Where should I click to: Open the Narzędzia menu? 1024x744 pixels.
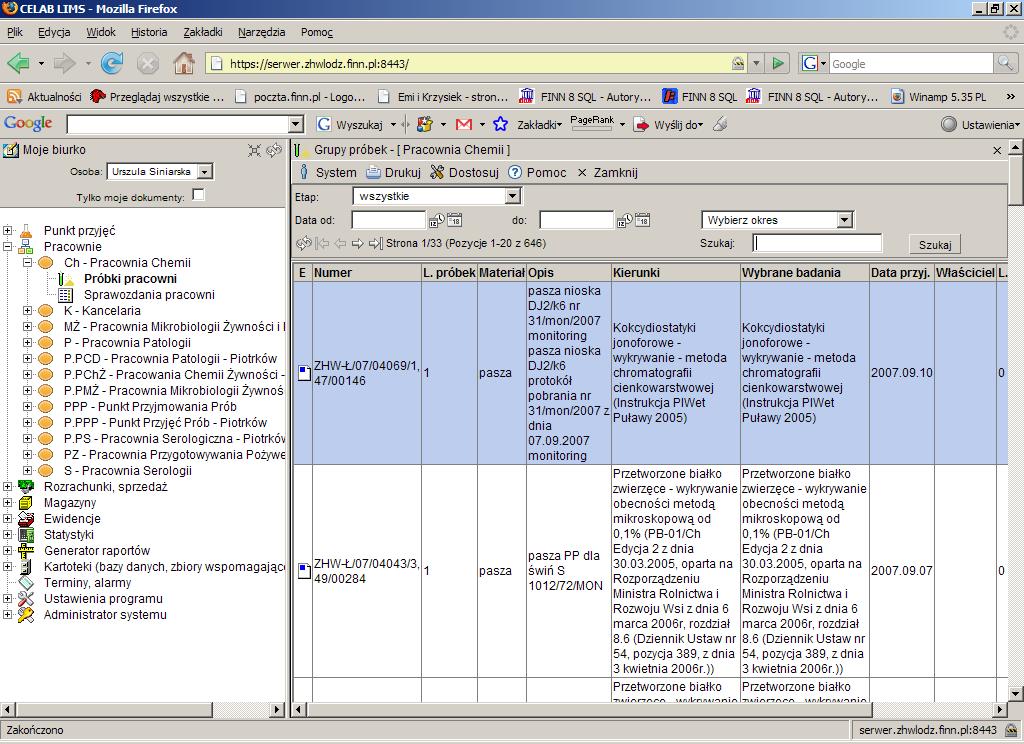coord(261,32)
